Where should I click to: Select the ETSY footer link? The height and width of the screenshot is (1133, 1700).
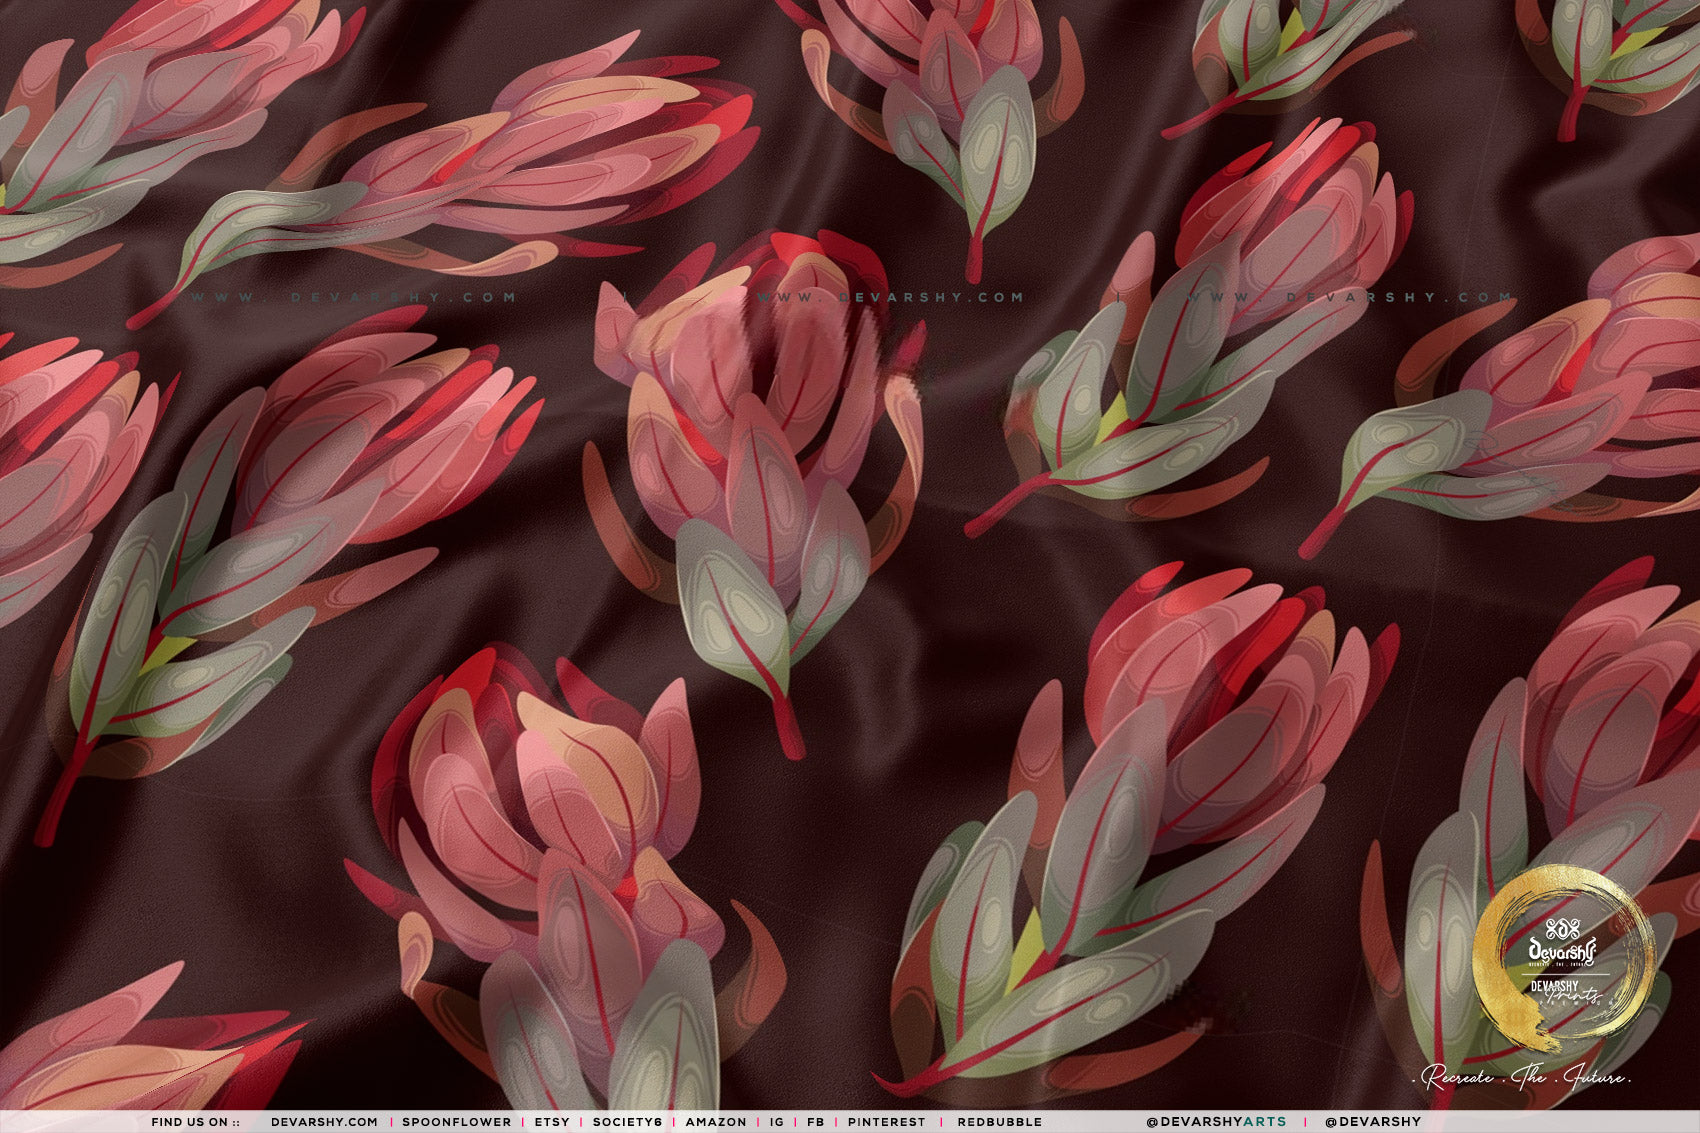[x=552, y=1122]
